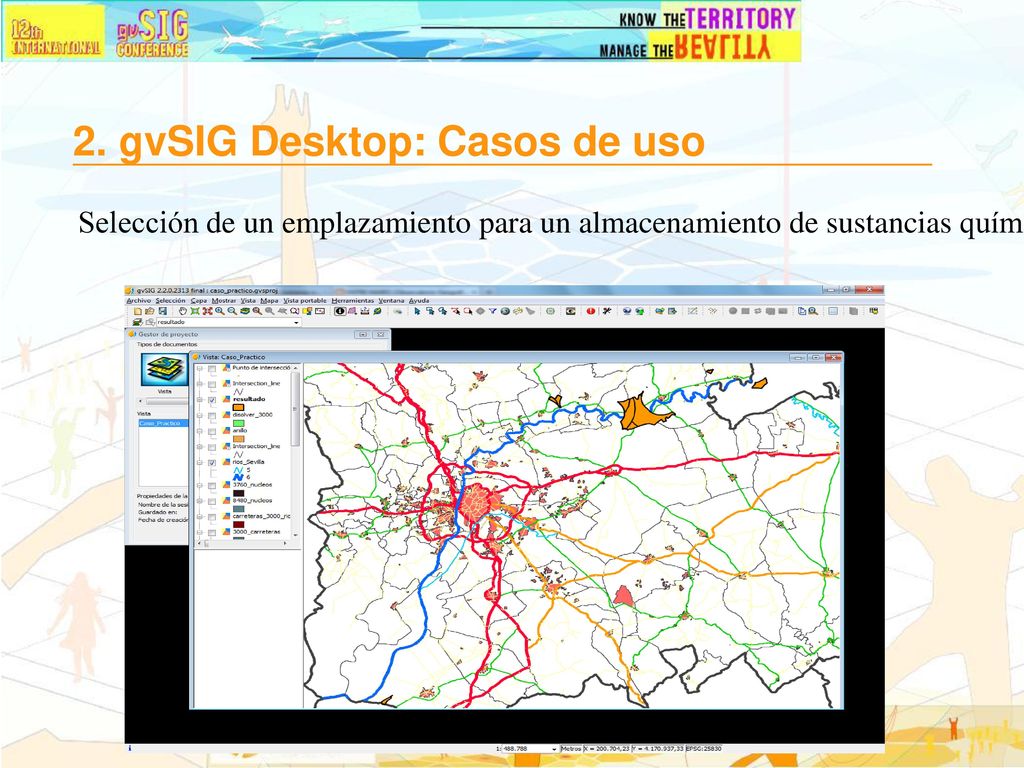Click the Open project folder icon

(x=150, y=312)
